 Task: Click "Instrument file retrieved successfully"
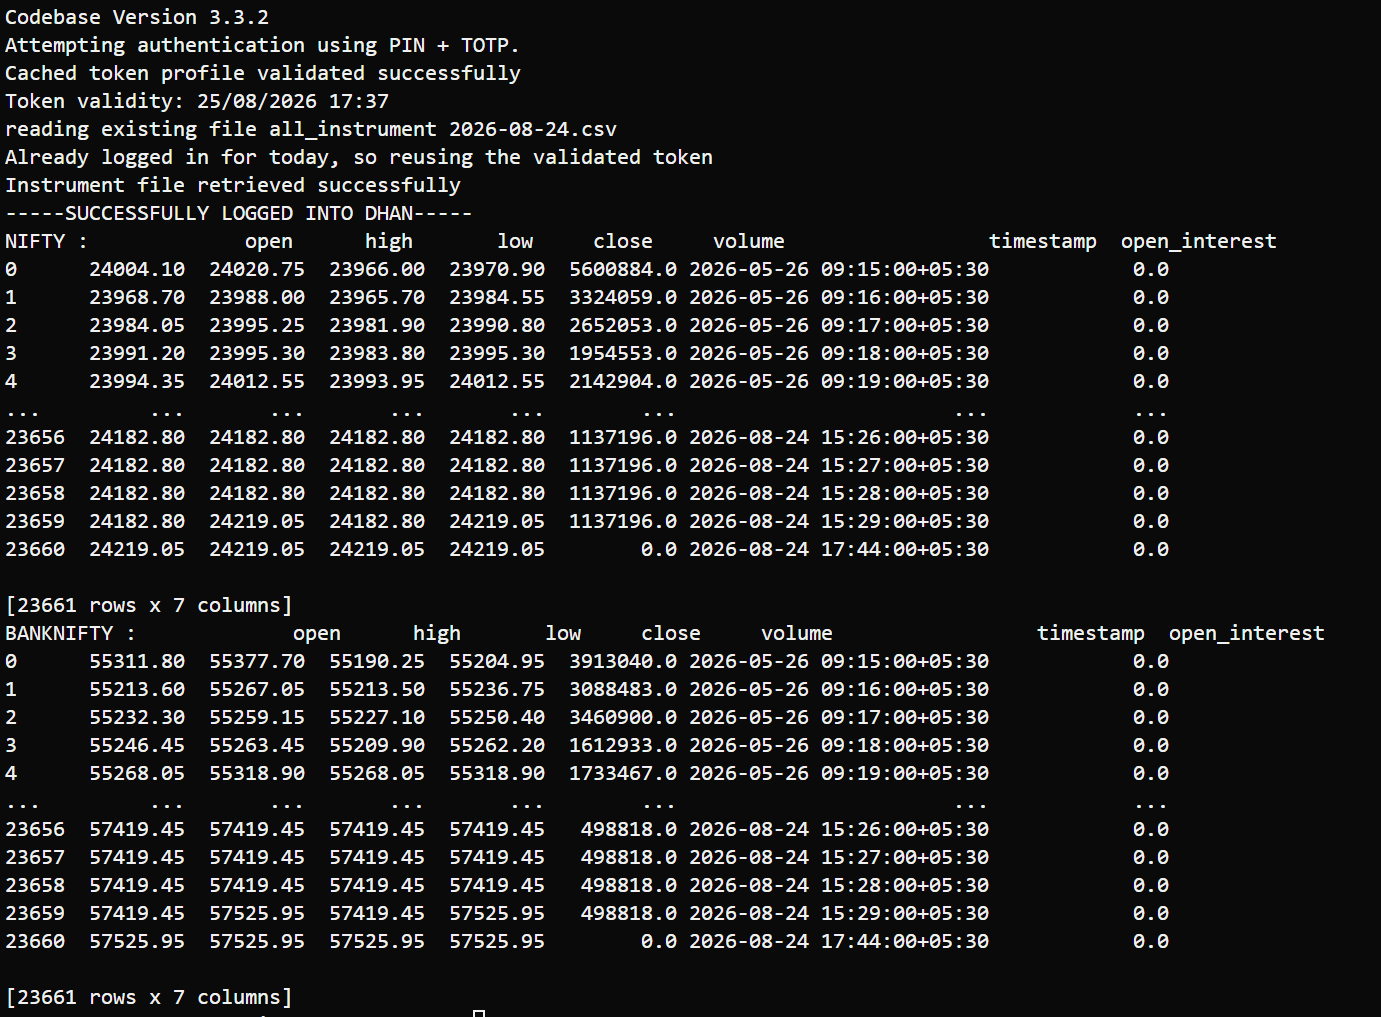point(233,185)
